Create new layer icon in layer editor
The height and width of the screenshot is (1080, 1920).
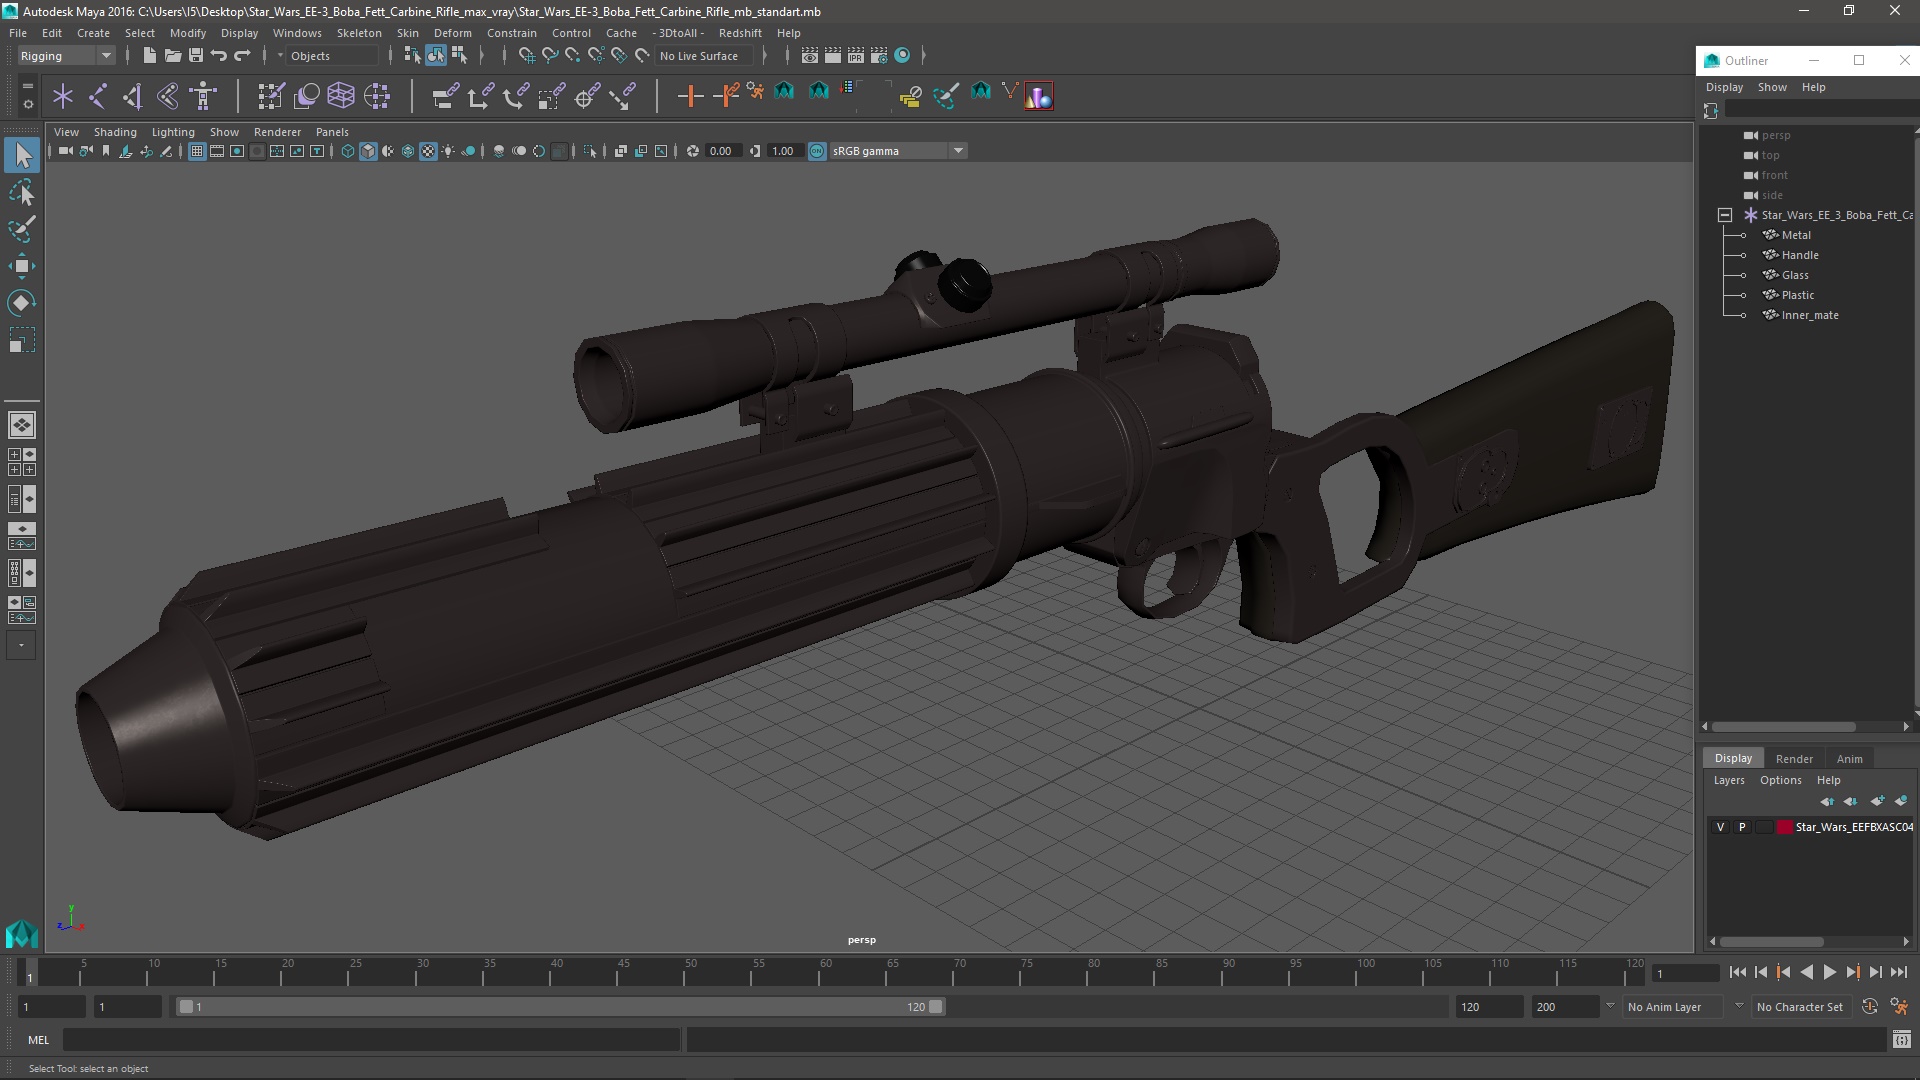(1877, 801)
